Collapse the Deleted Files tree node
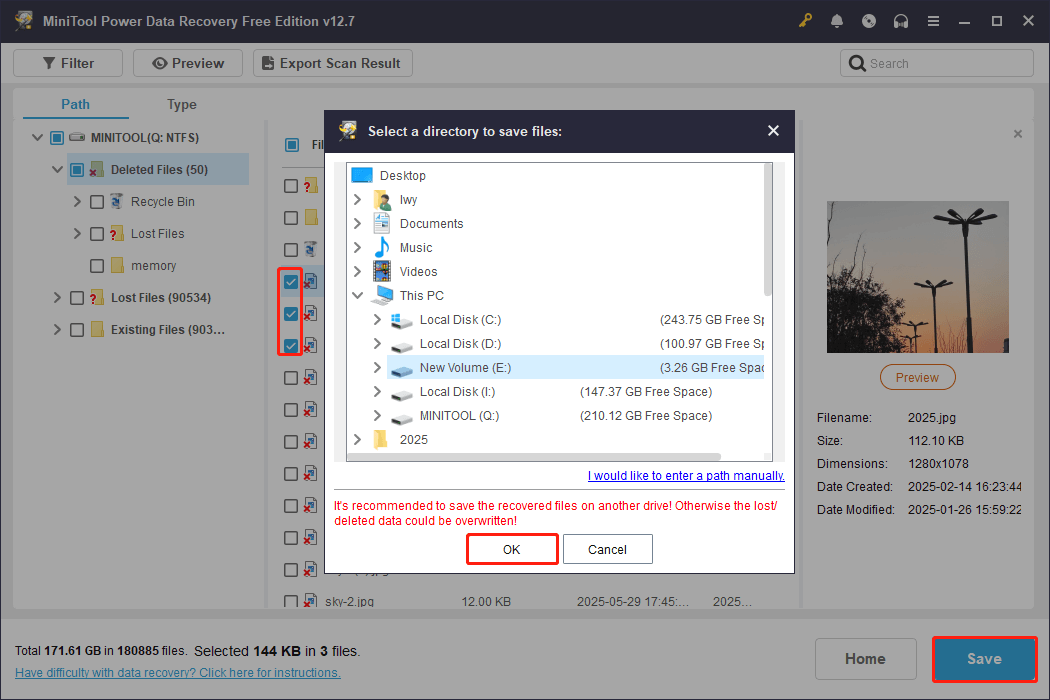The image size is (1050, 700). [x=56, y=169]
